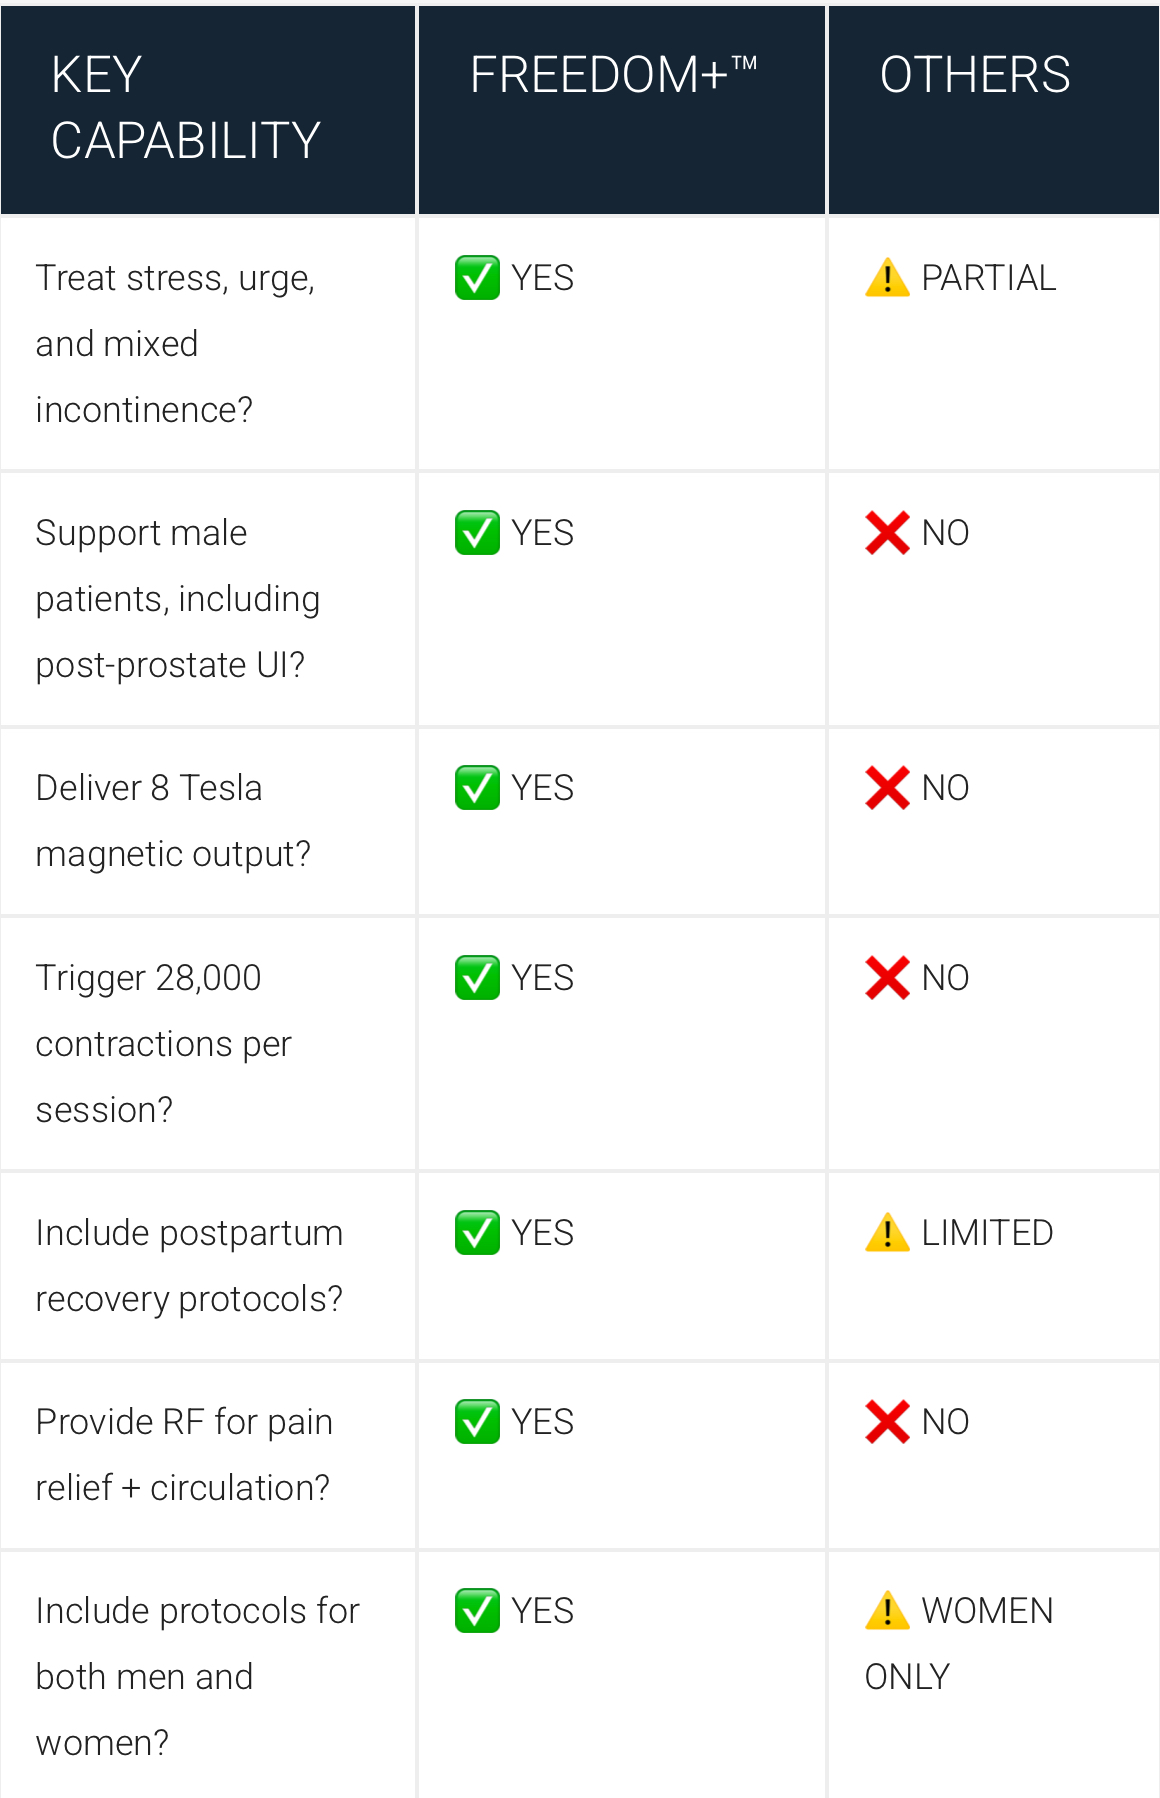Click the green checkmark in 8 Tesla row
The image size is (1160, 1798).
click(x=477, y=788)
